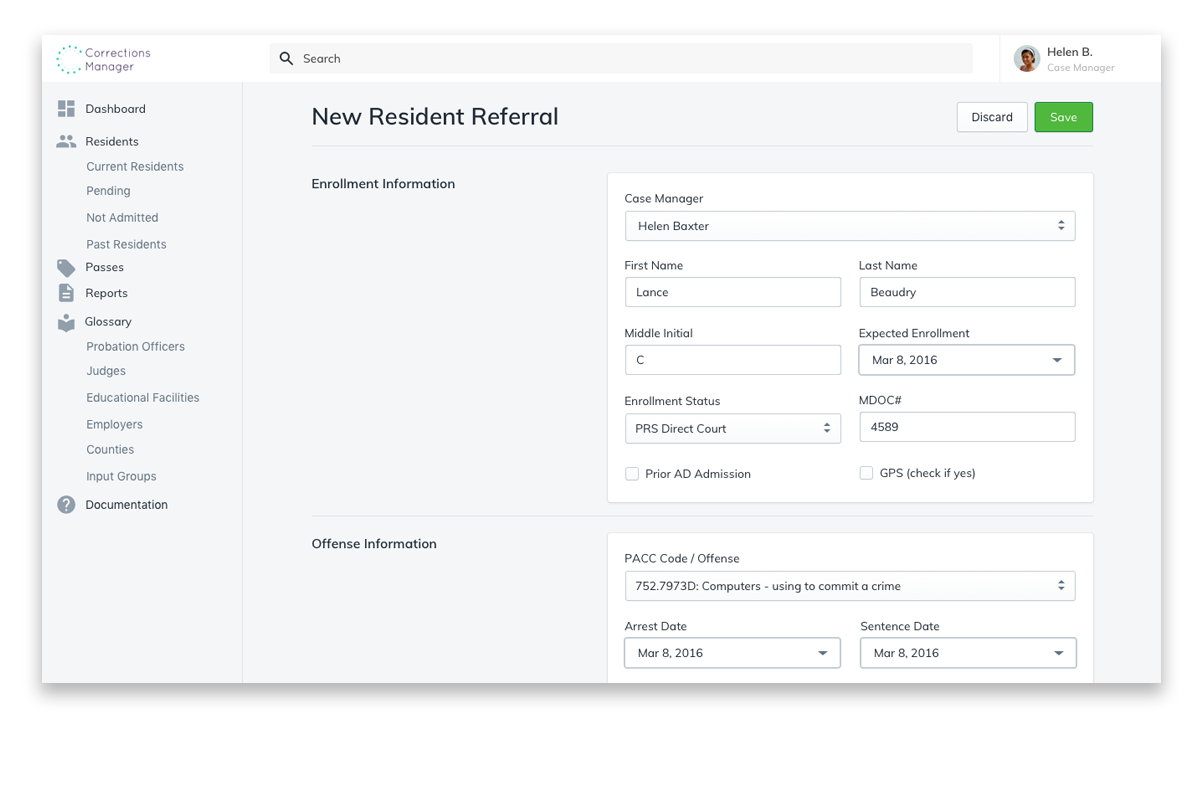1200x800 pixels.
Task: Open the Enrollment Status dropdown
Action: 733,428
